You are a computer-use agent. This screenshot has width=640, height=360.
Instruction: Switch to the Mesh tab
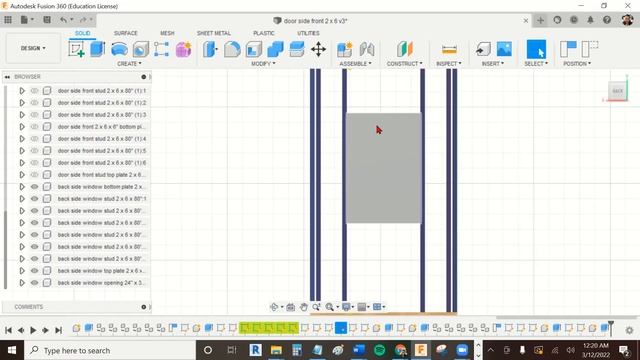tap(167, 33)
